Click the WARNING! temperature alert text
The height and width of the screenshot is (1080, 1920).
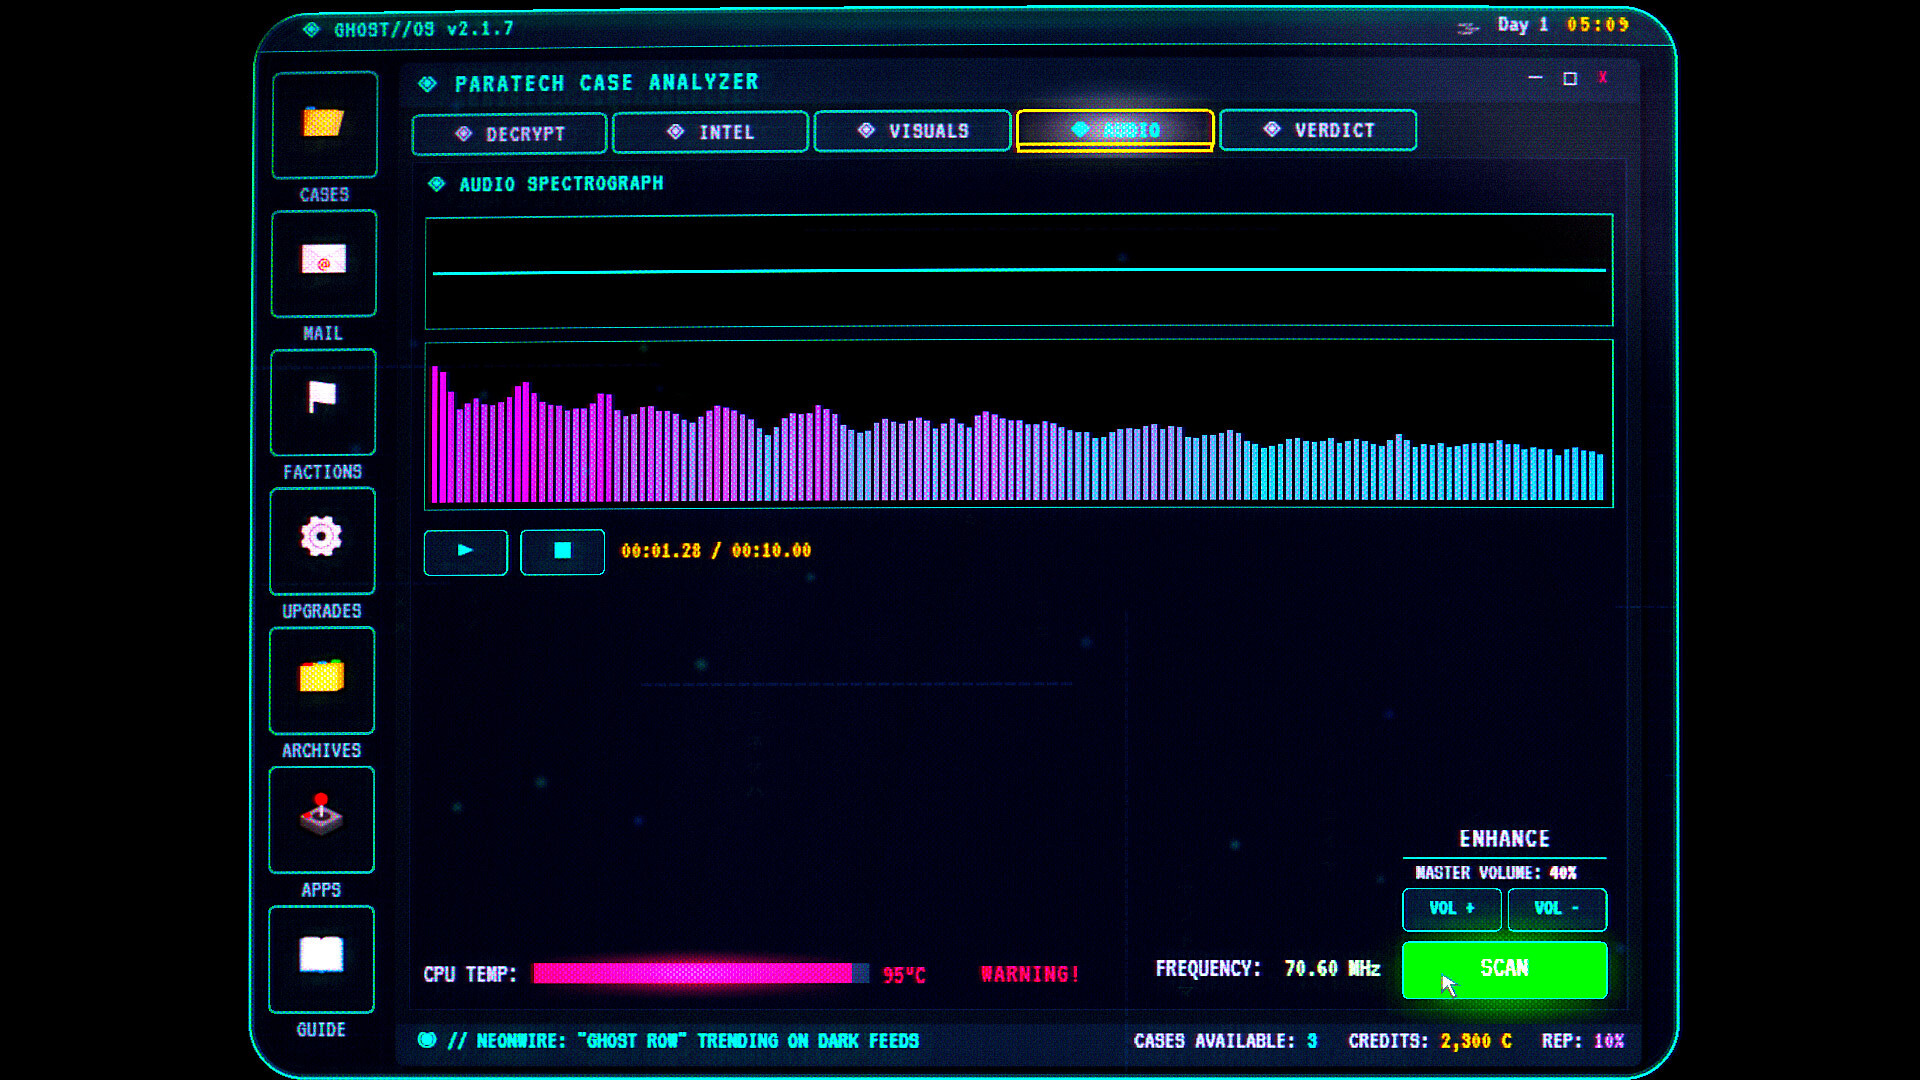[x=1029, y=973]
